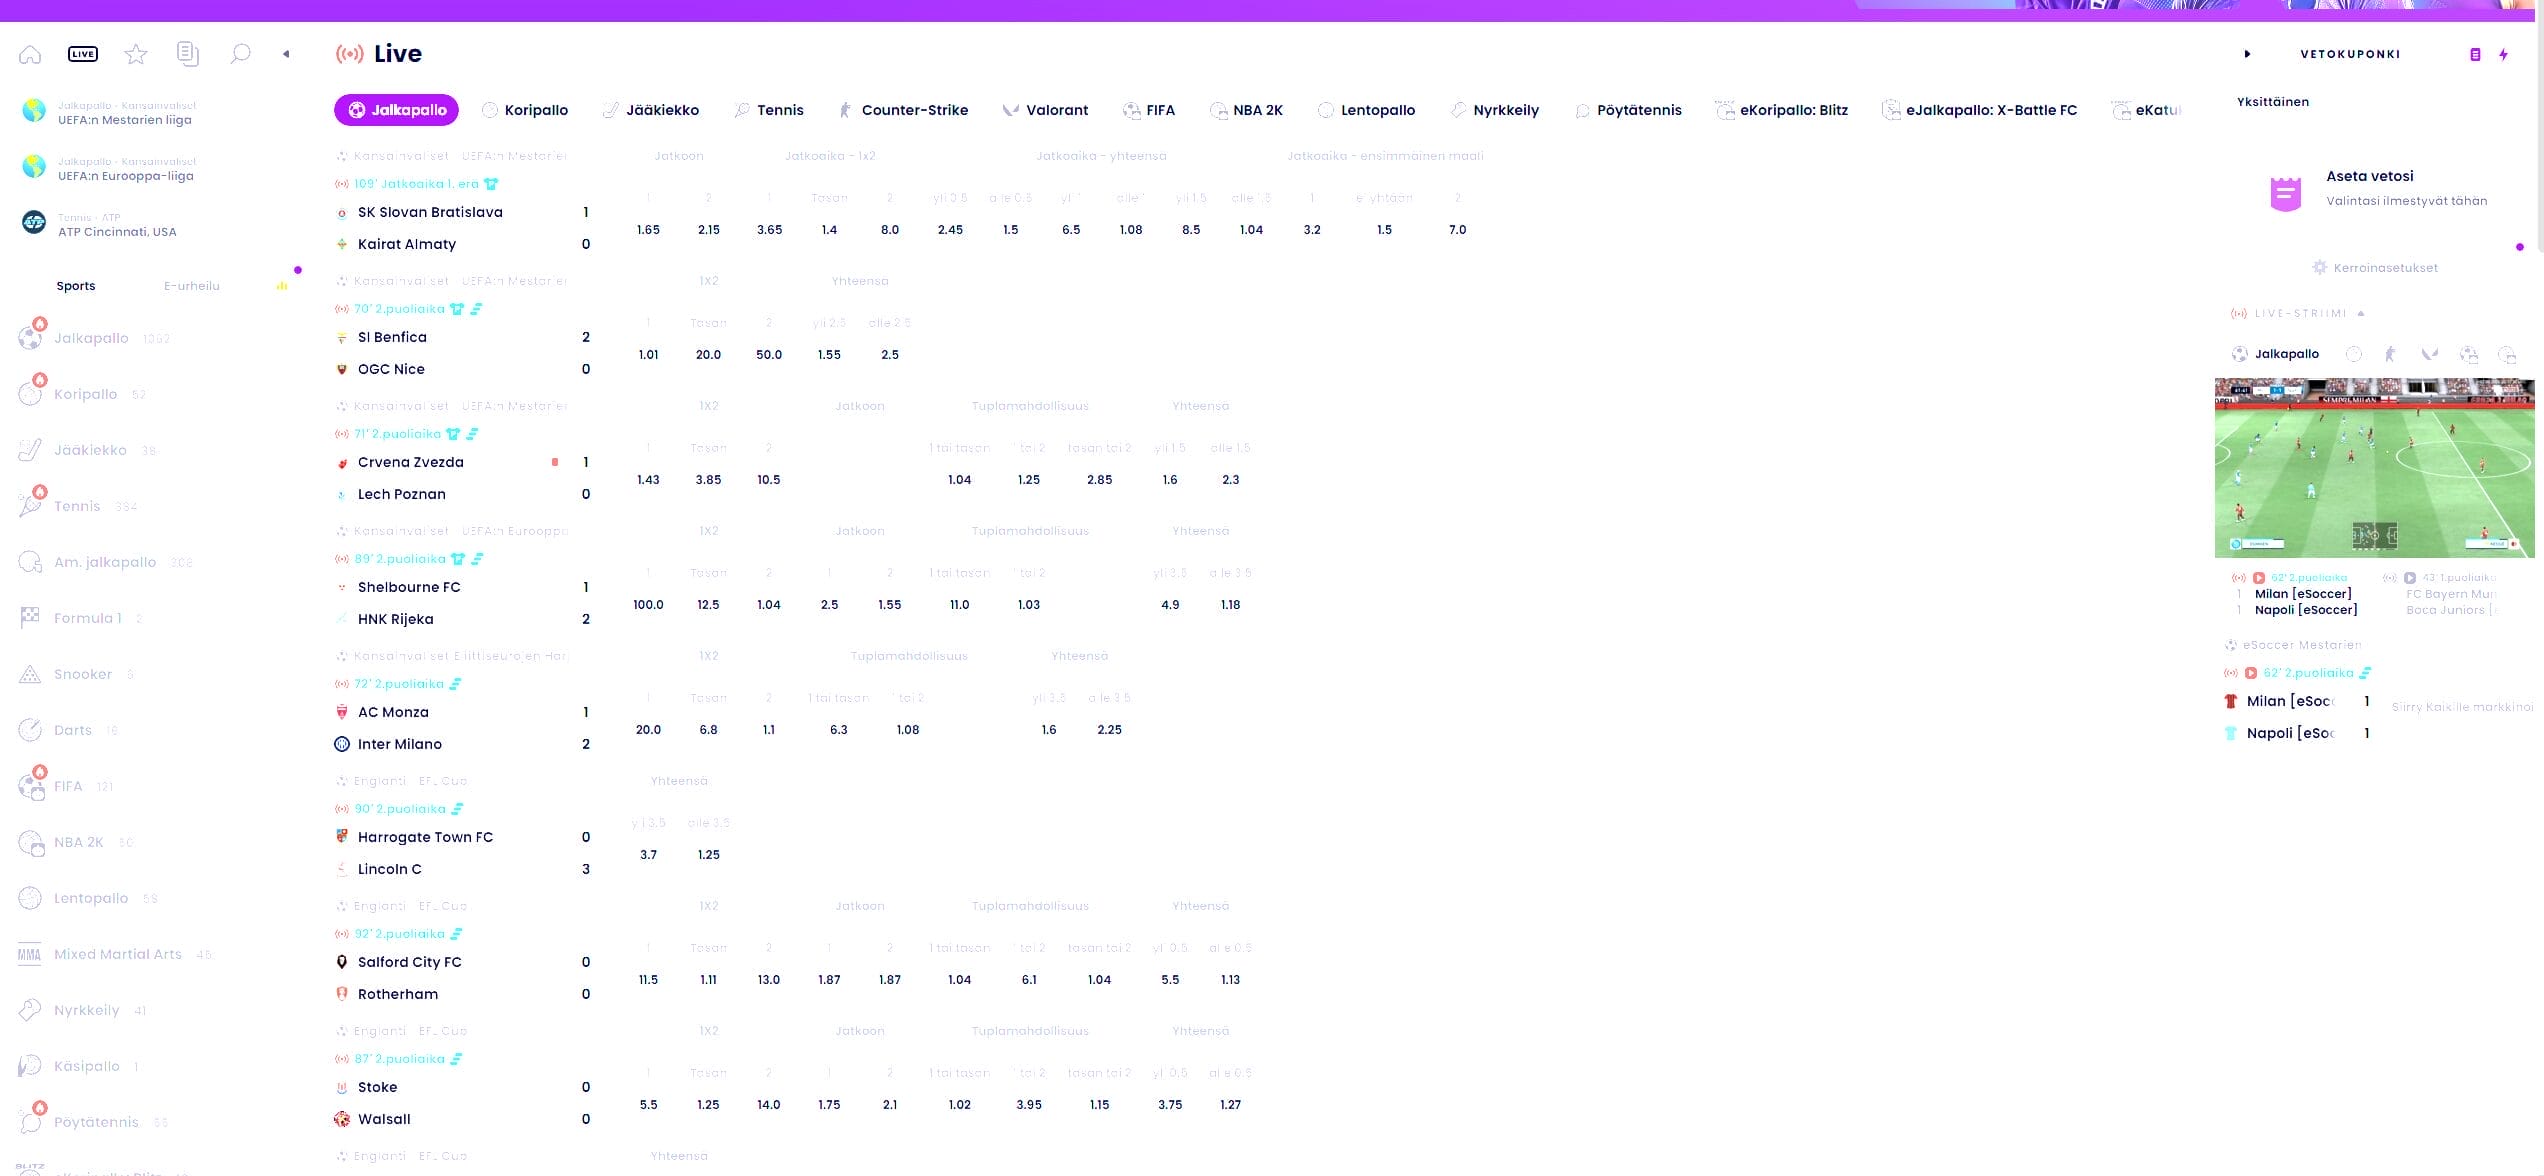Select odds 1.65 for Slovan Bratislava
2544x1176 pixels.
click(648, 230)
